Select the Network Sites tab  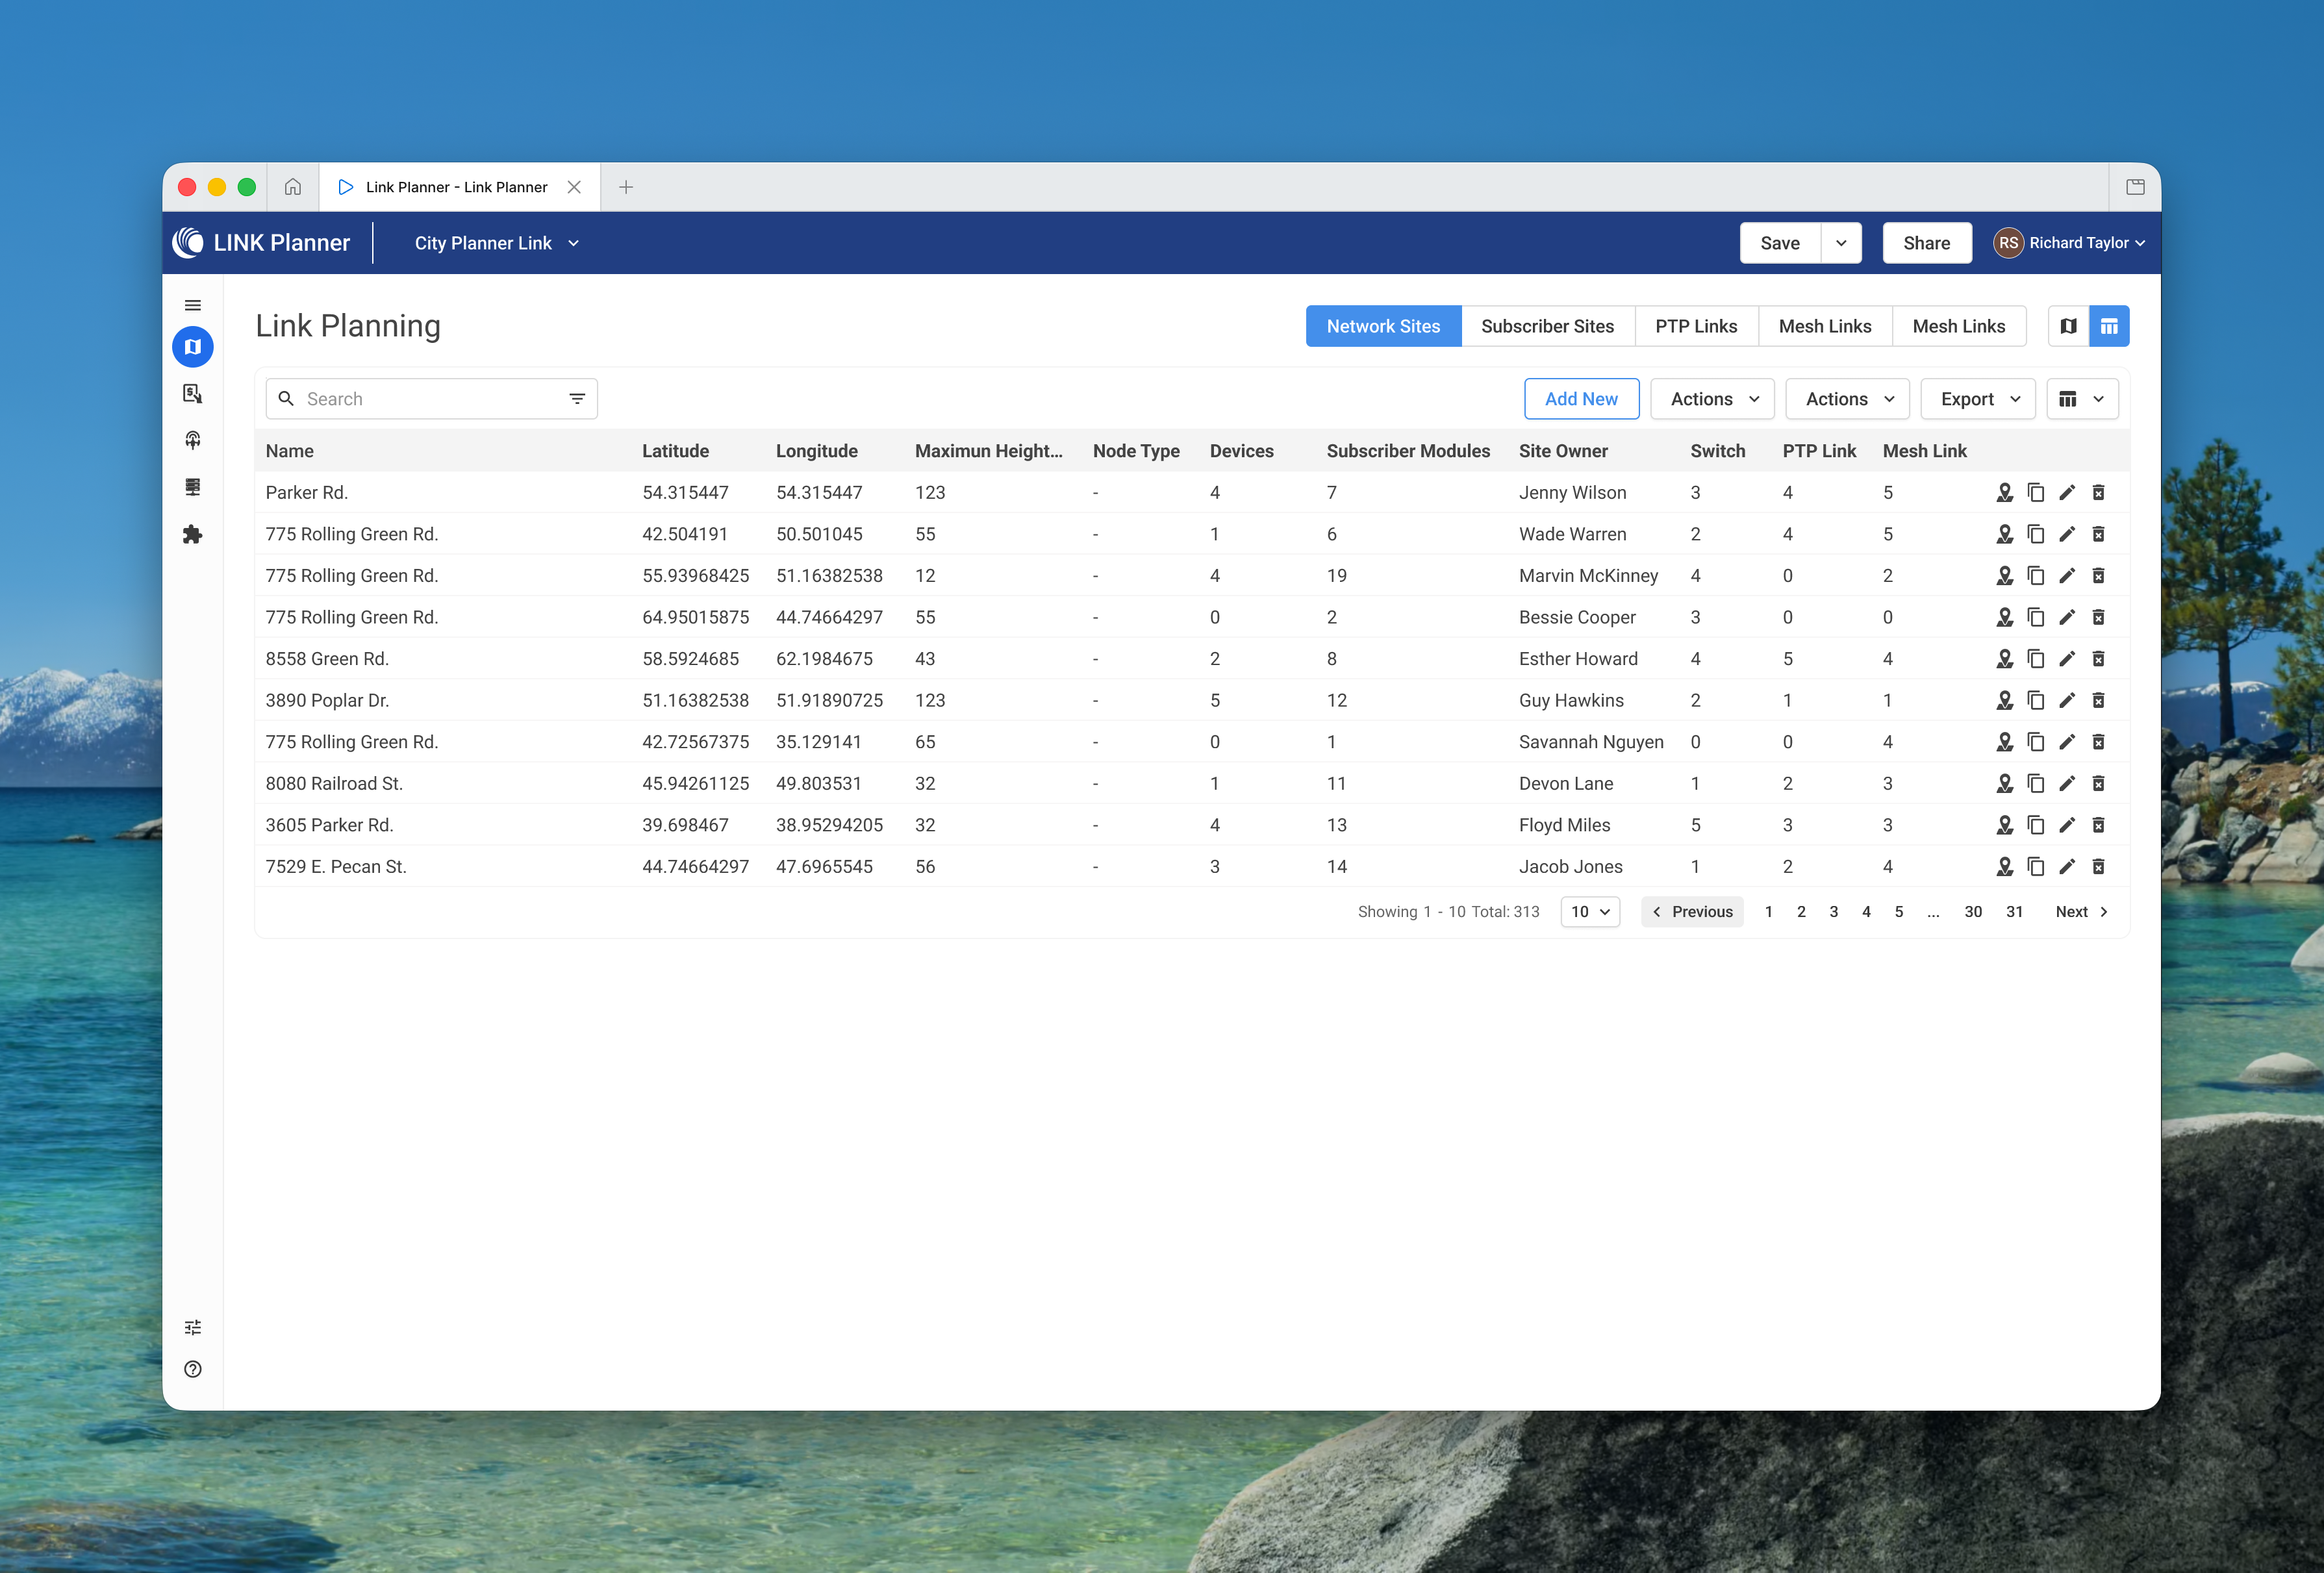click(x=1383, y=326)
